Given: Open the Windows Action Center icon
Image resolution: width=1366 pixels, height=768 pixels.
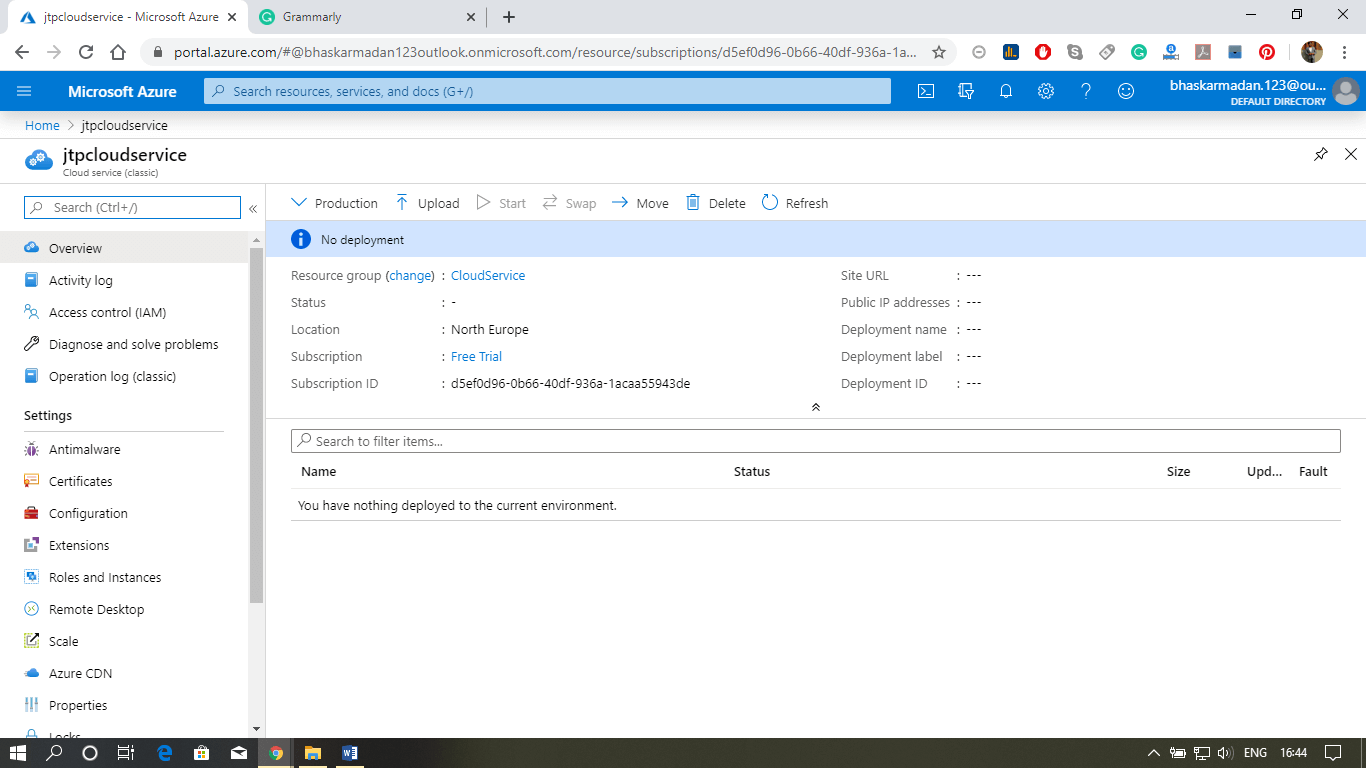Looking at the screenshot, I should tap(1333, 753).
